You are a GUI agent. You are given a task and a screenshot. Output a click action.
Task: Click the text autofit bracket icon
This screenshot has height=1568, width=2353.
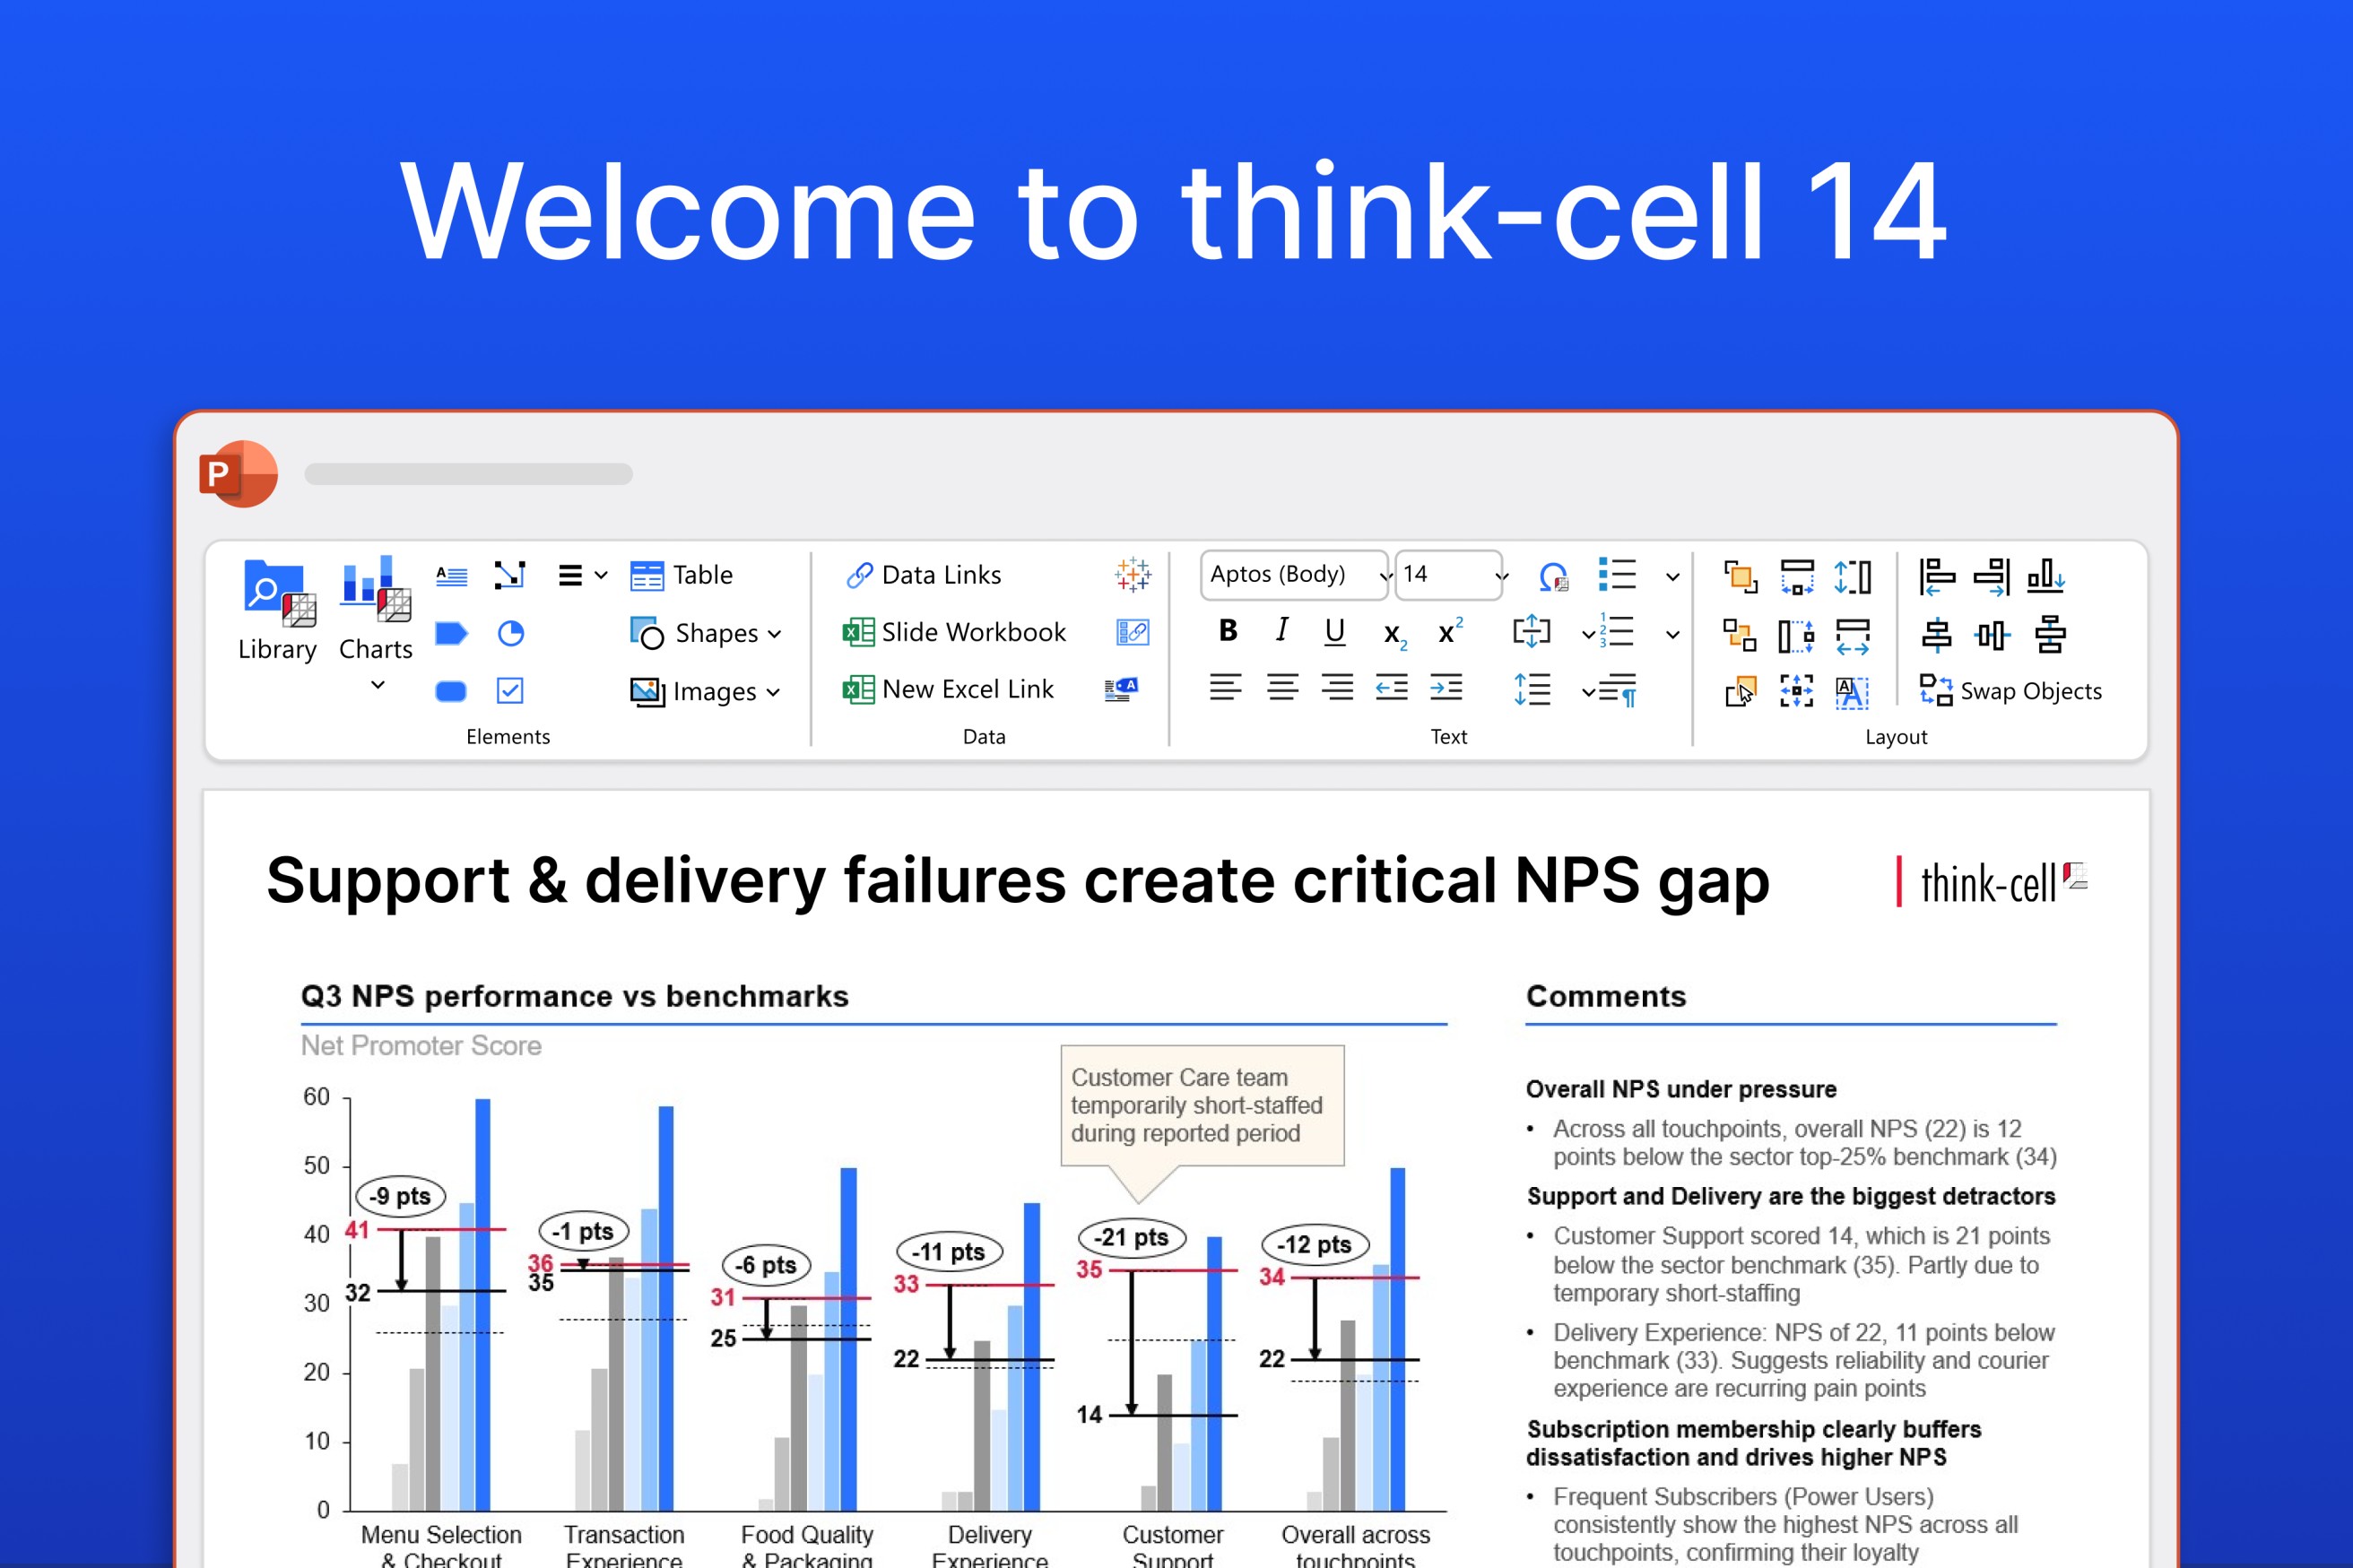pyautogui.click(x=1531, y=631)
